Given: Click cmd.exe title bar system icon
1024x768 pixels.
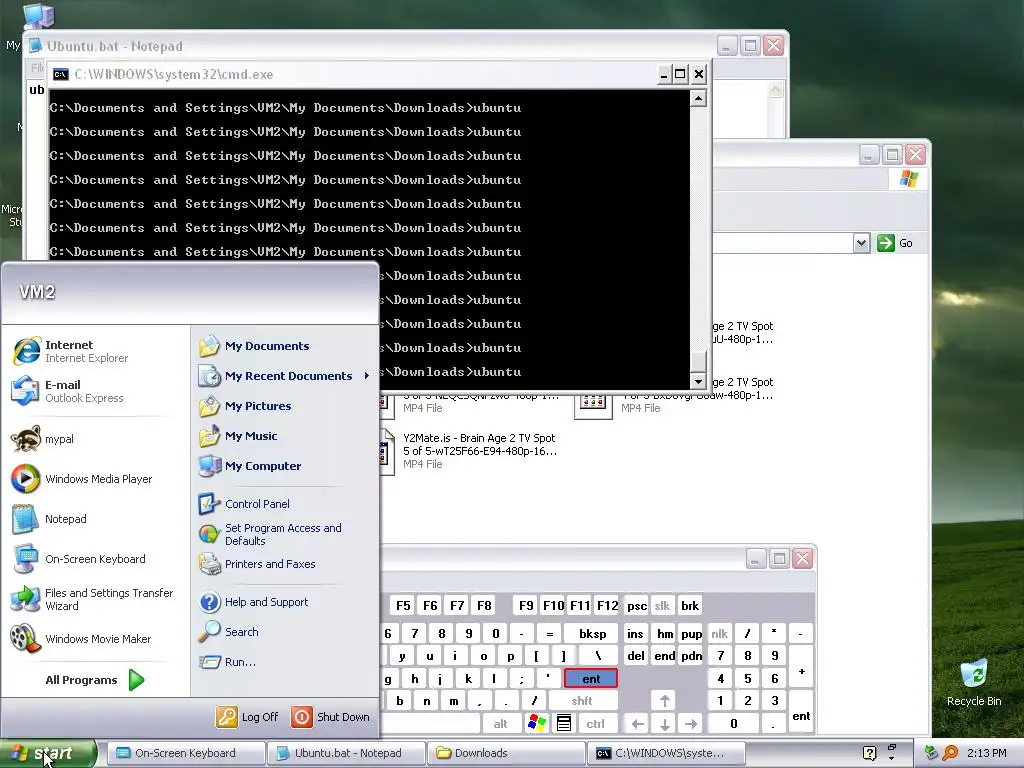Looking at the screenshot, I should 60,74.
